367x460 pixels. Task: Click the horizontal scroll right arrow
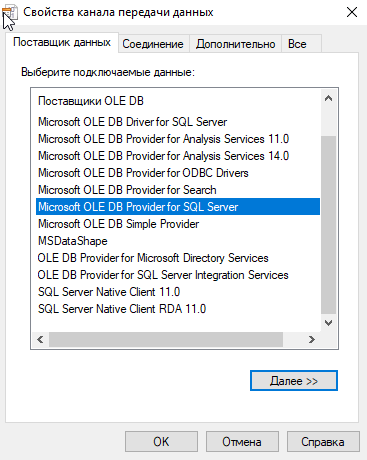coord(312,339)
